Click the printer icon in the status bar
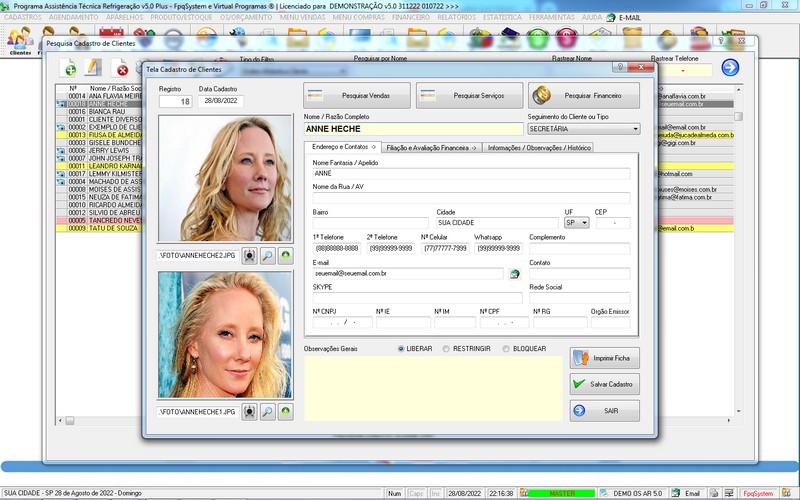This screenshot has height=500, width=800. click(714, 493)
